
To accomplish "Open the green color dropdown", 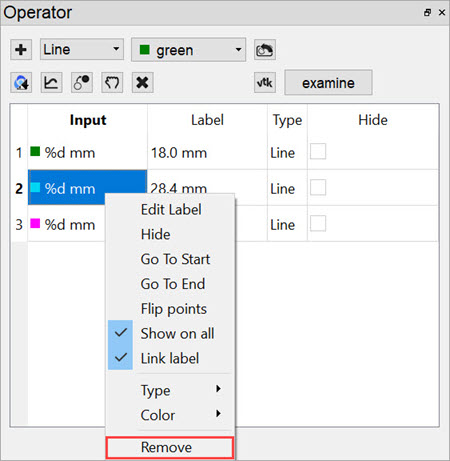I will tap(188, 50).
